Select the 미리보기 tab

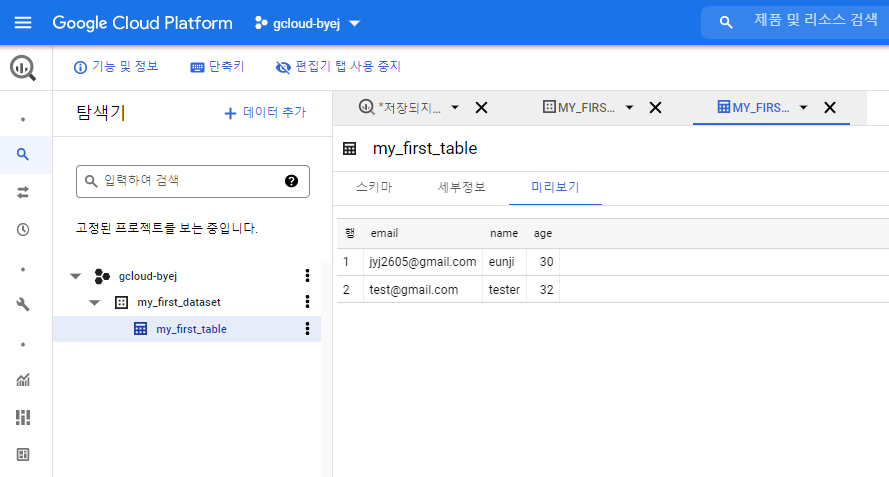(x=555, y=187)
